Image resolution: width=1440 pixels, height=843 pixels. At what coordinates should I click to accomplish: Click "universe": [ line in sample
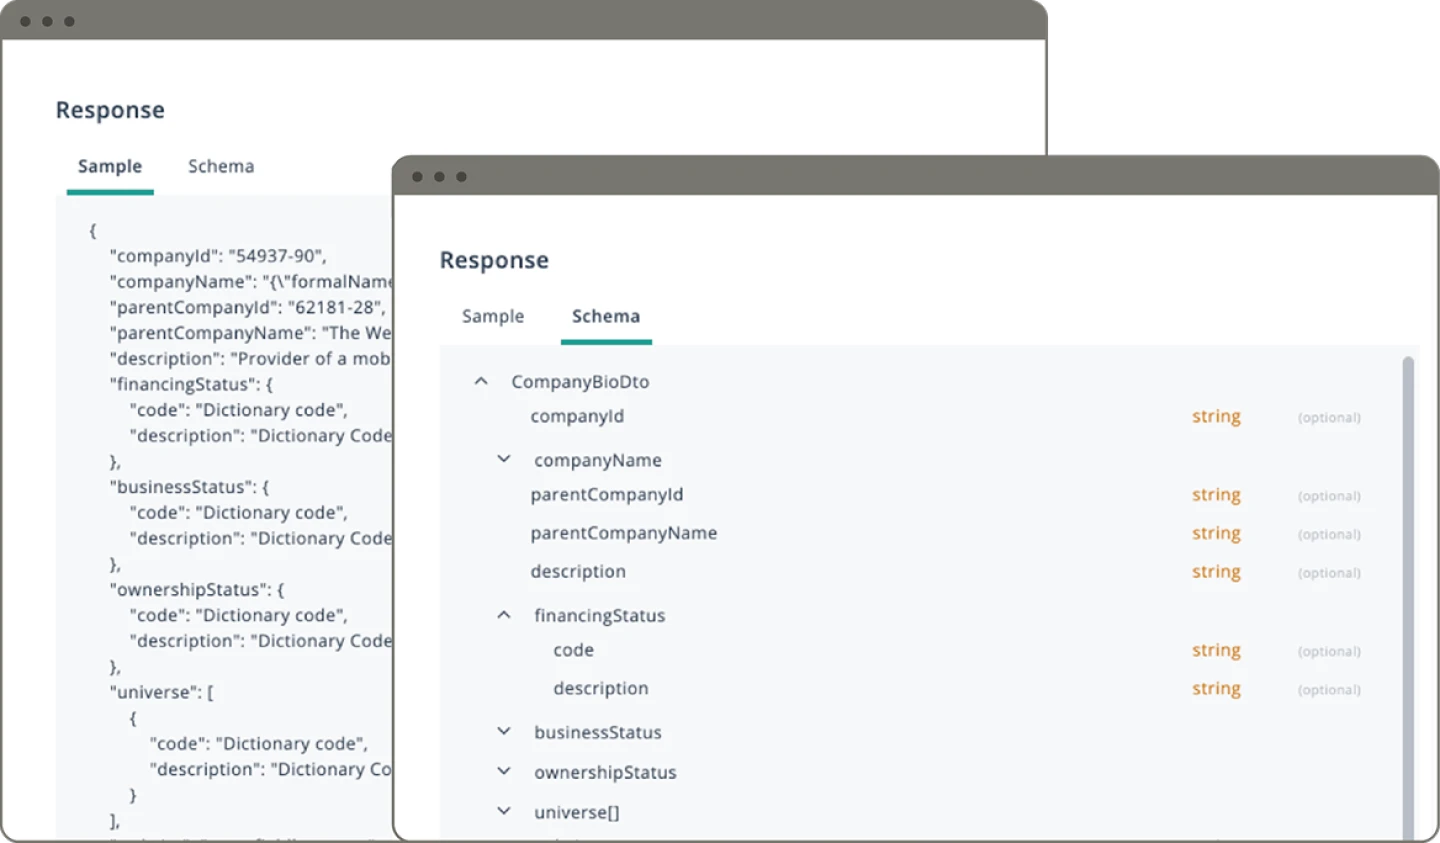click(161, 692)
